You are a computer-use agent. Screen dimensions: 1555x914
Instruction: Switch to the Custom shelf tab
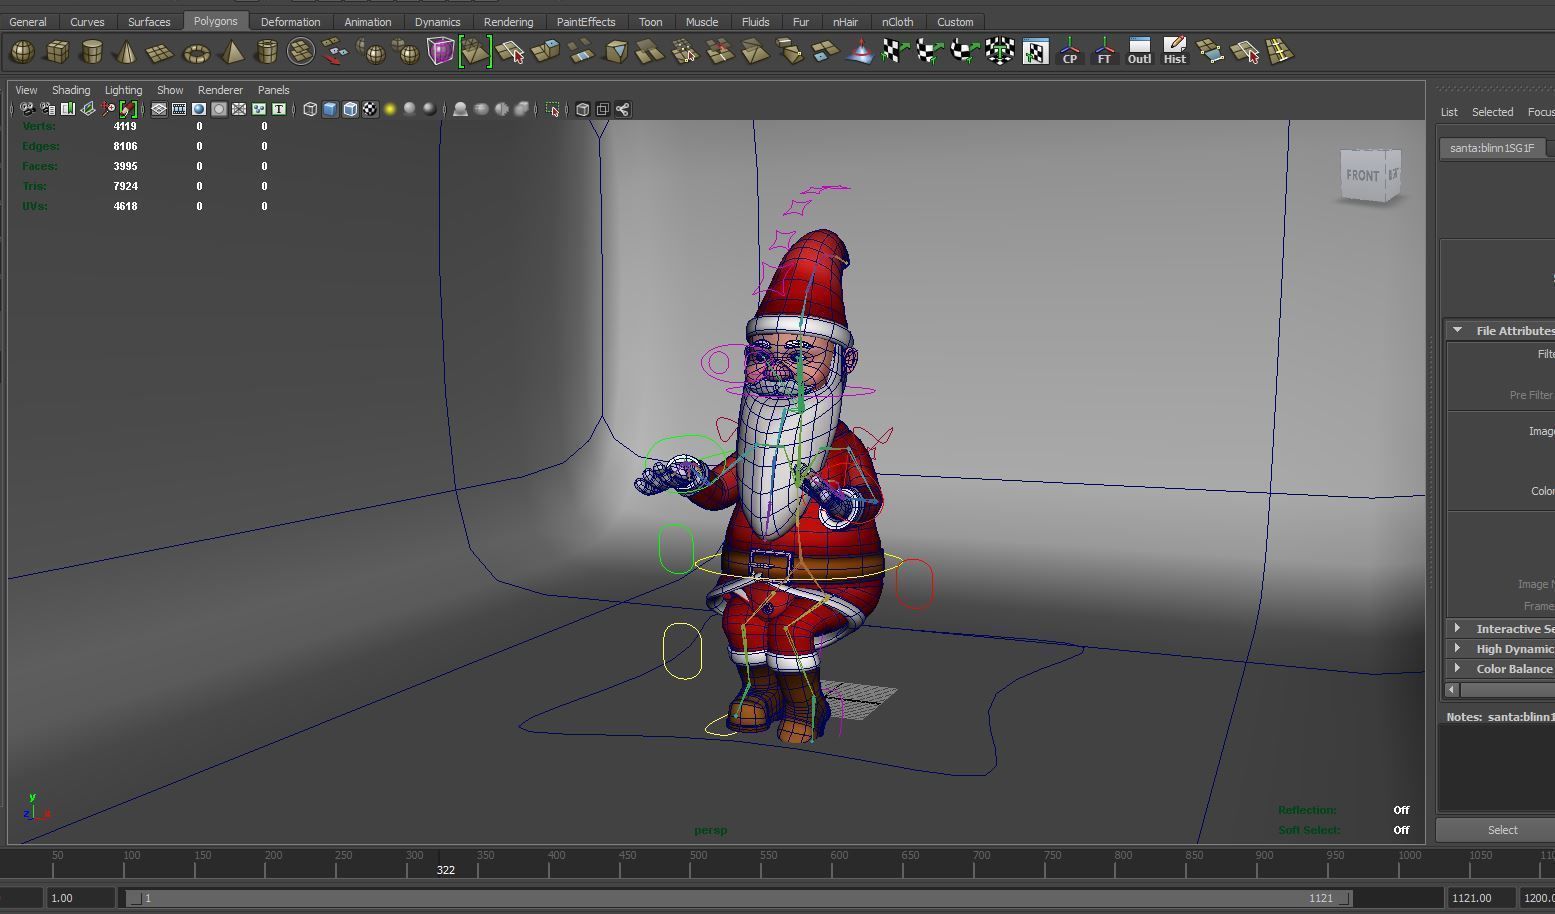(x=955, y=21)
